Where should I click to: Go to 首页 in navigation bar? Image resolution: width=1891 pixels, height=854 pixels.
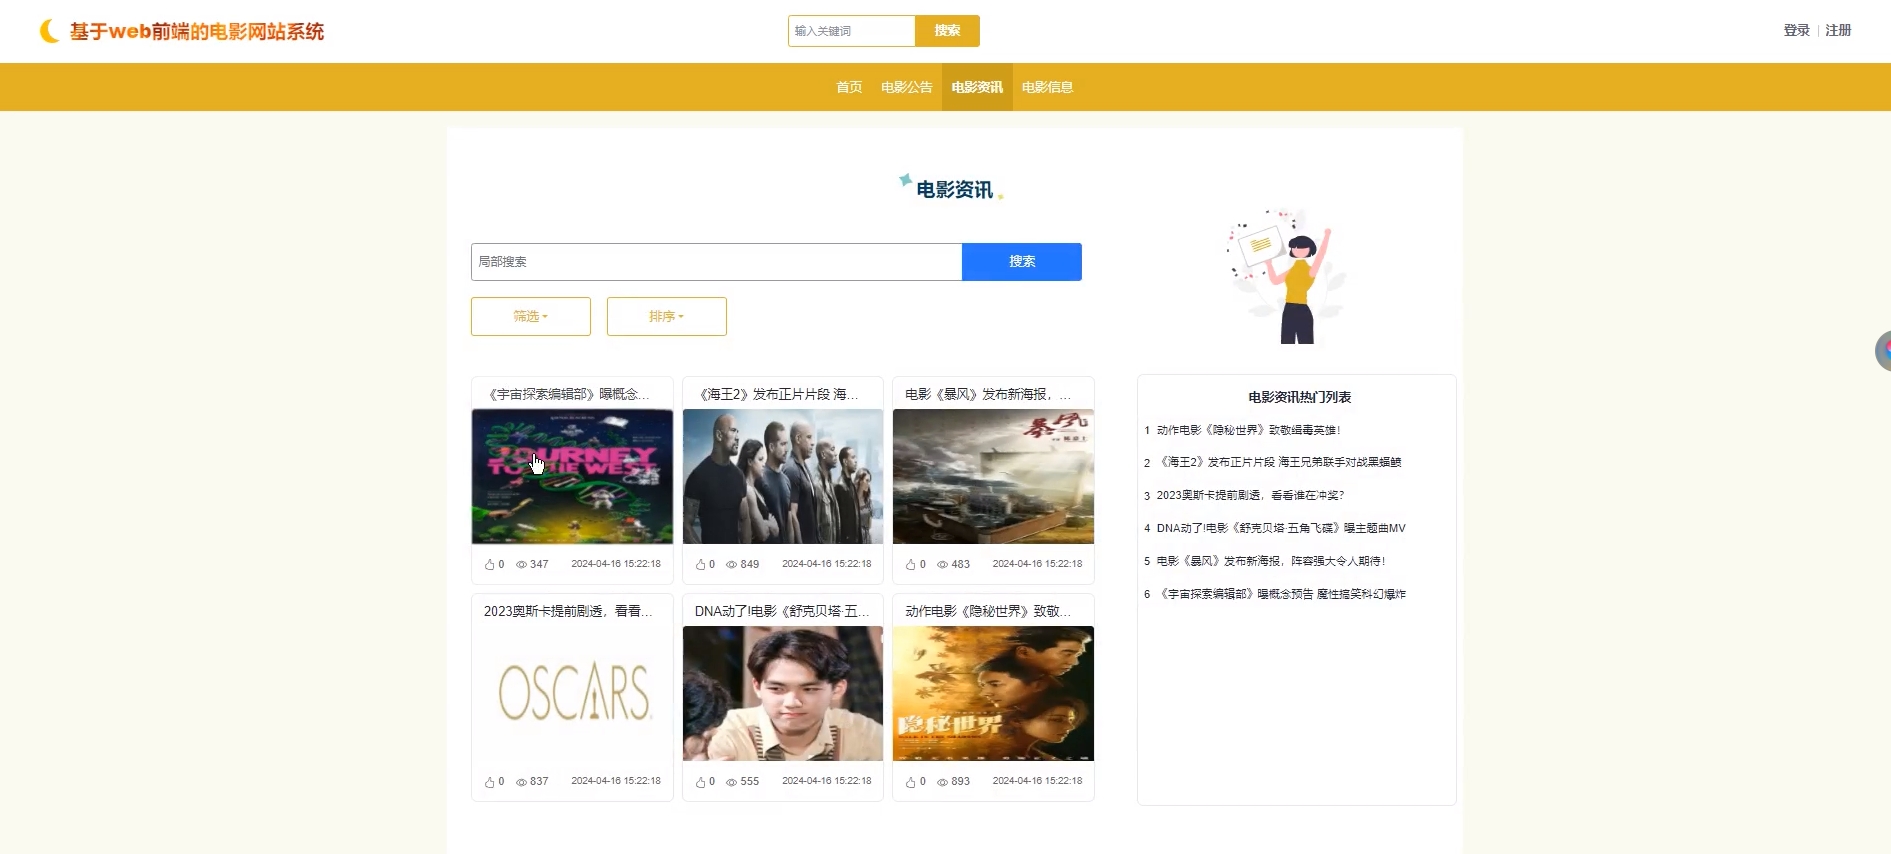tap(849, 87)
